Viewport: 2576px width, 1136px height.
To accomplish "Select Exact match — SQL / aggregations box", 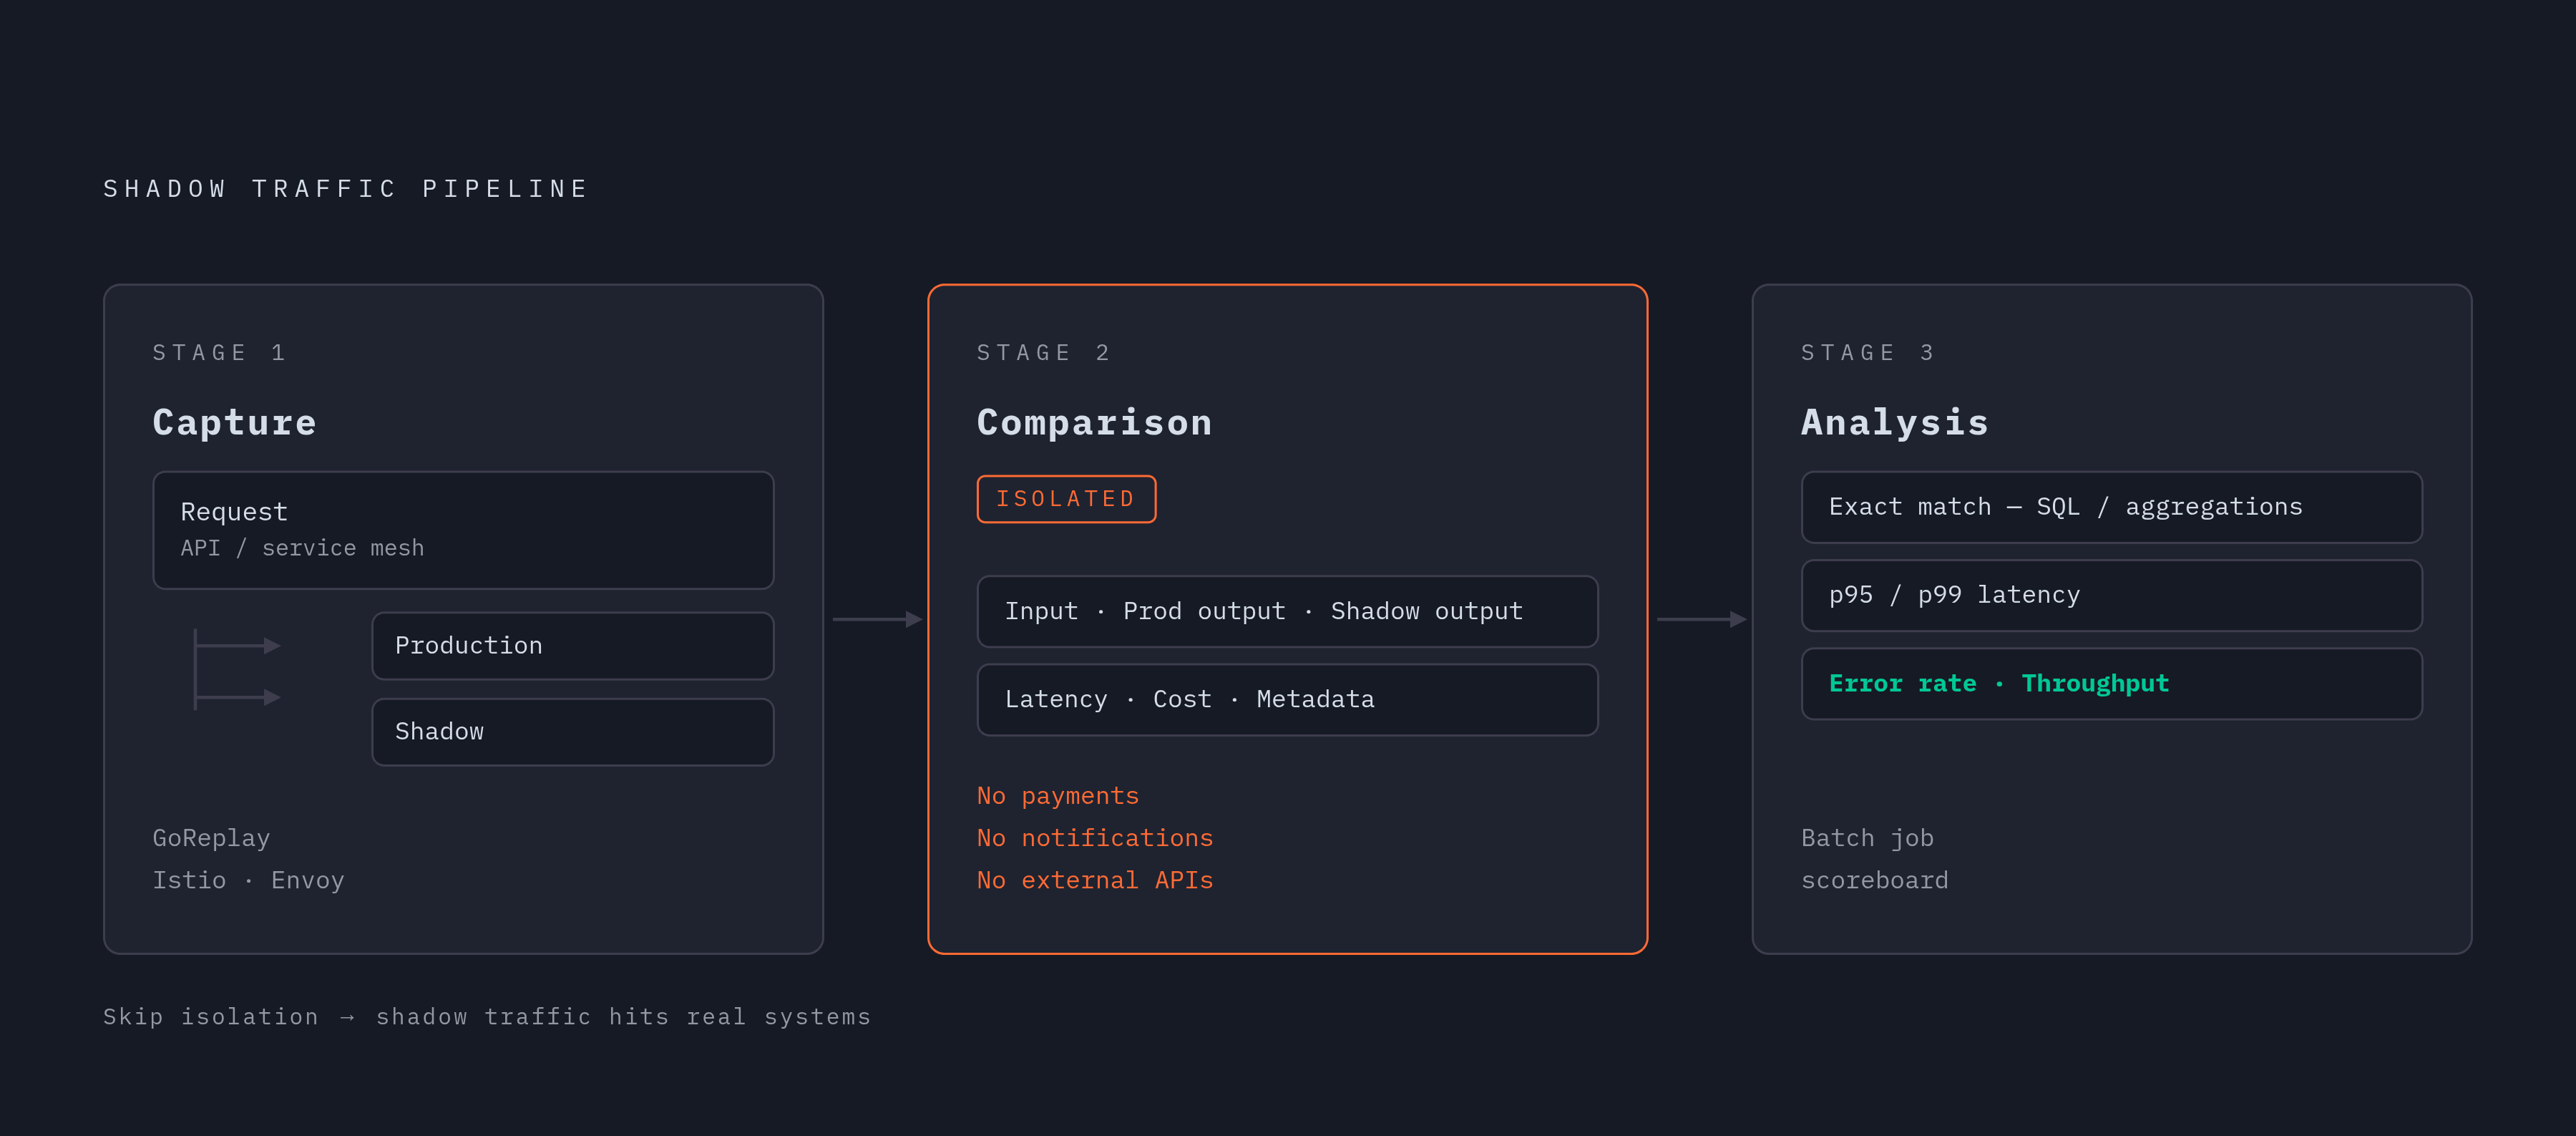I will 2111,507.
